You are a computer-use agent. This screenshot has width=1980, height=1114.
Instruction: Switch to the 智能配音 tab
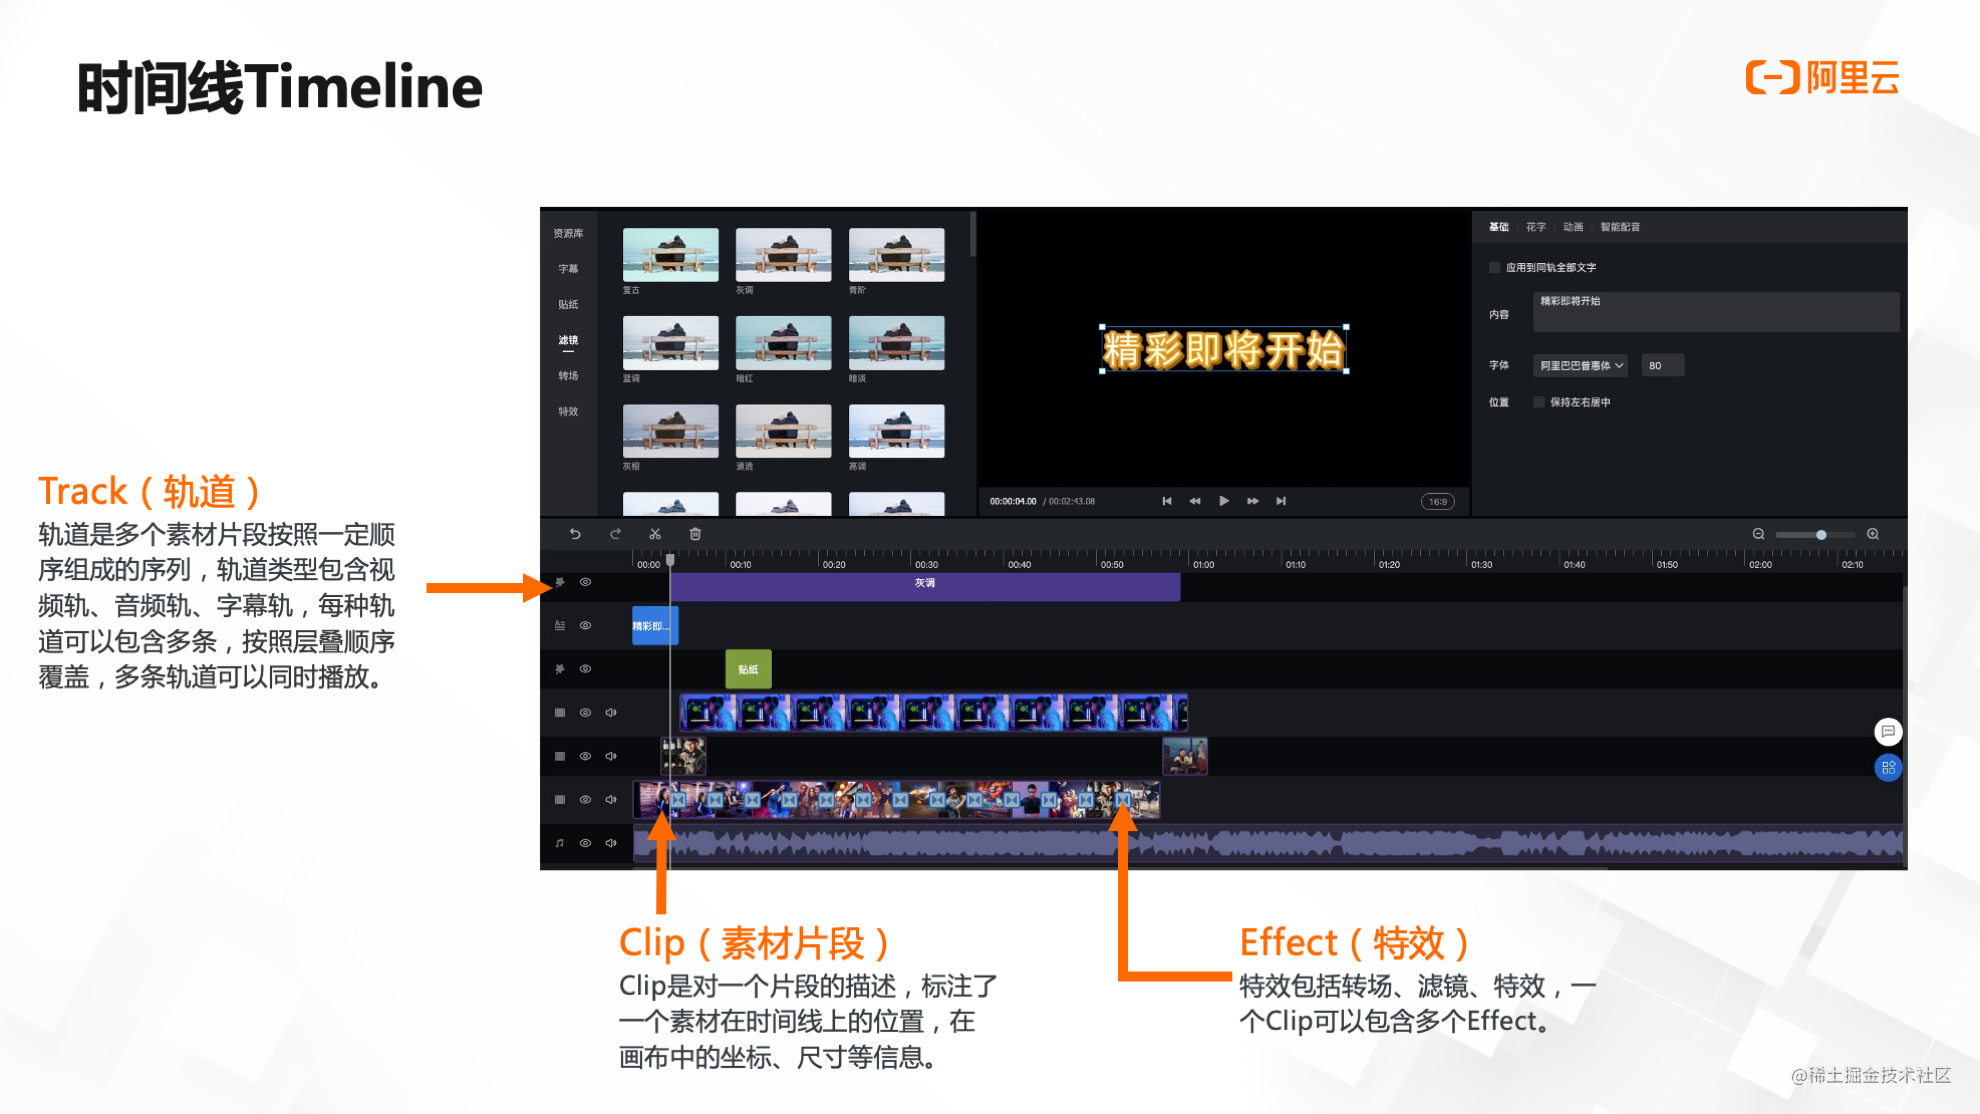pyautogui.click(x=1618, y=227)
